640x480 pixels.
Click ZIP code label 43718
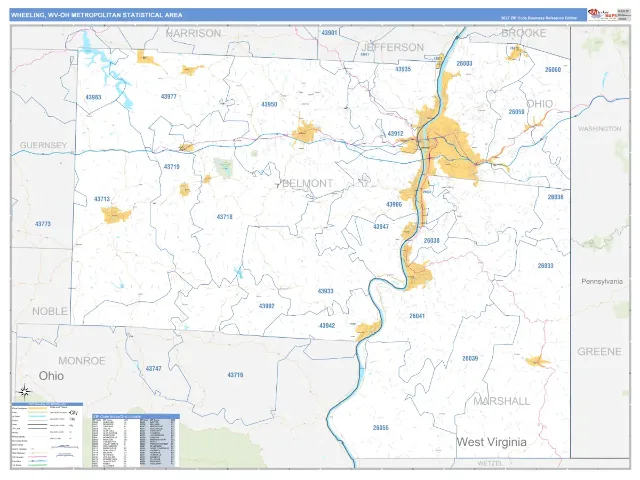pos(224,217)
